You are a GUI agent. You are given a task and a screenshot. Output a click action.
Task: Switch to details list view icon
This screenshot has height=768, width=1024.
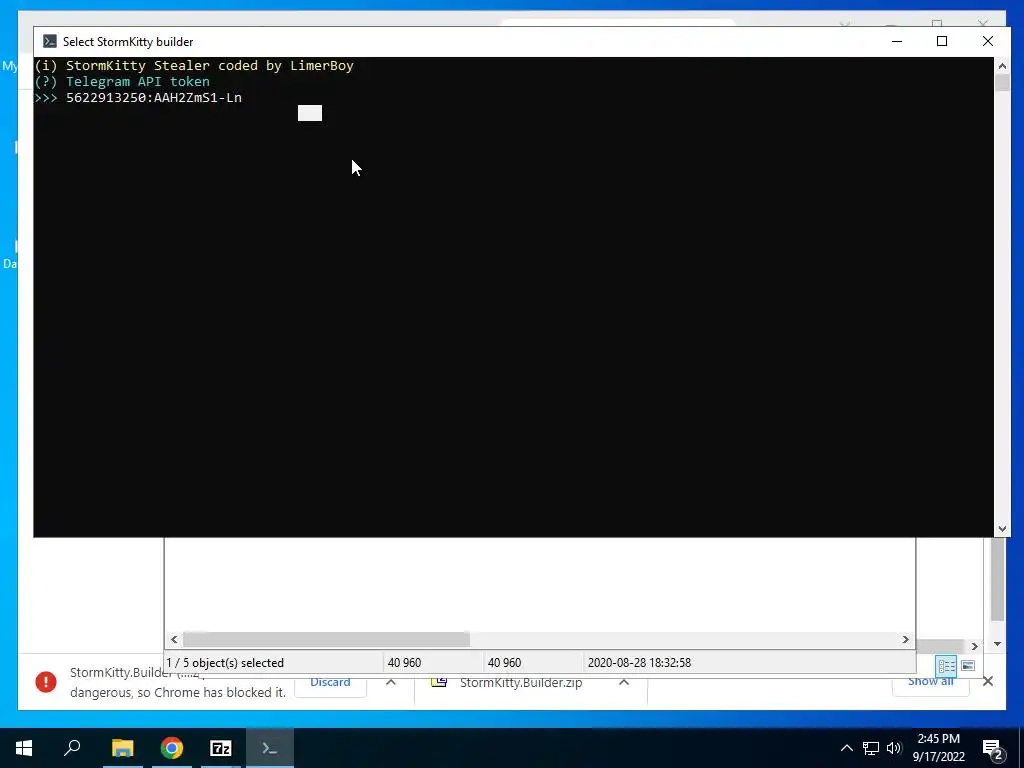tap(946, 665)
